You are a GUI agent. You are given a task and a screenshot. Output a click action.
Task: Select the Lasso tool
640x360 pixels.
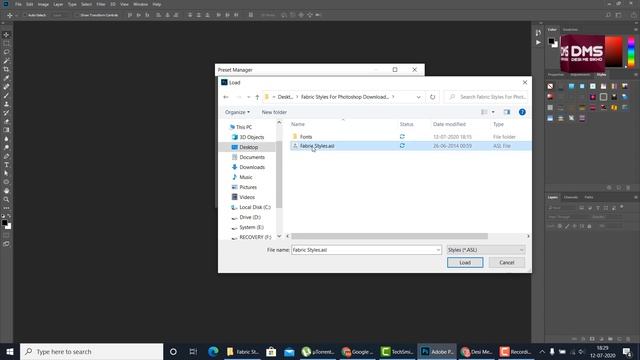(6, 52)
